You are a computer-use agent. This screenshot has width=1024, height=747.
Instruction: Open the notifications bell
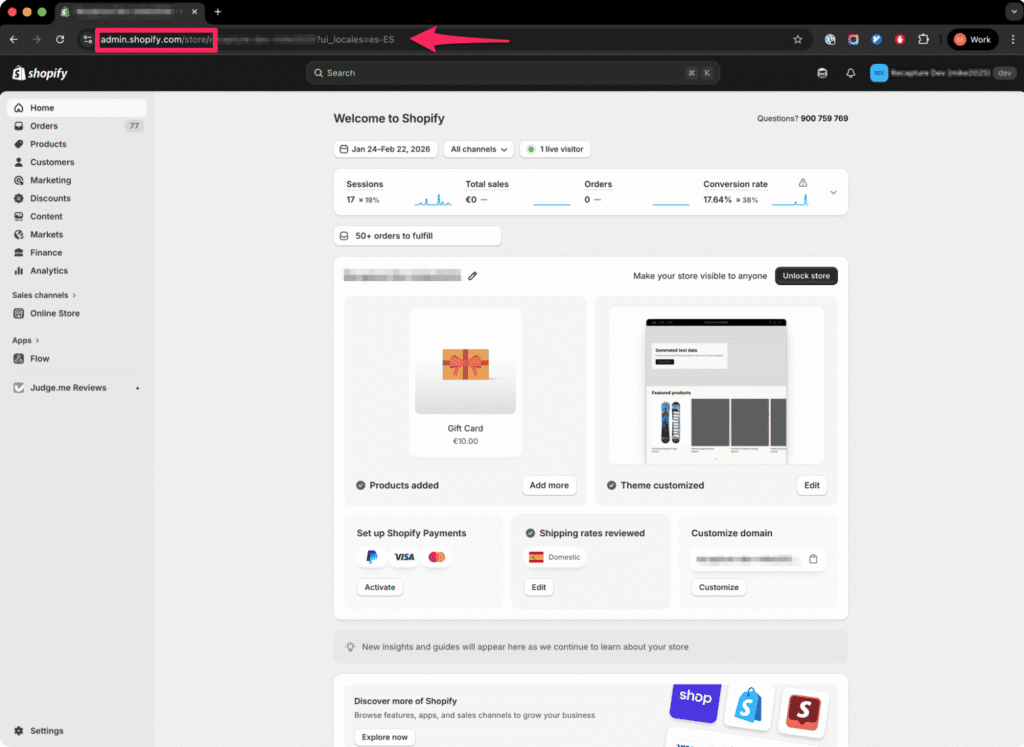click(x=851, y=73)
